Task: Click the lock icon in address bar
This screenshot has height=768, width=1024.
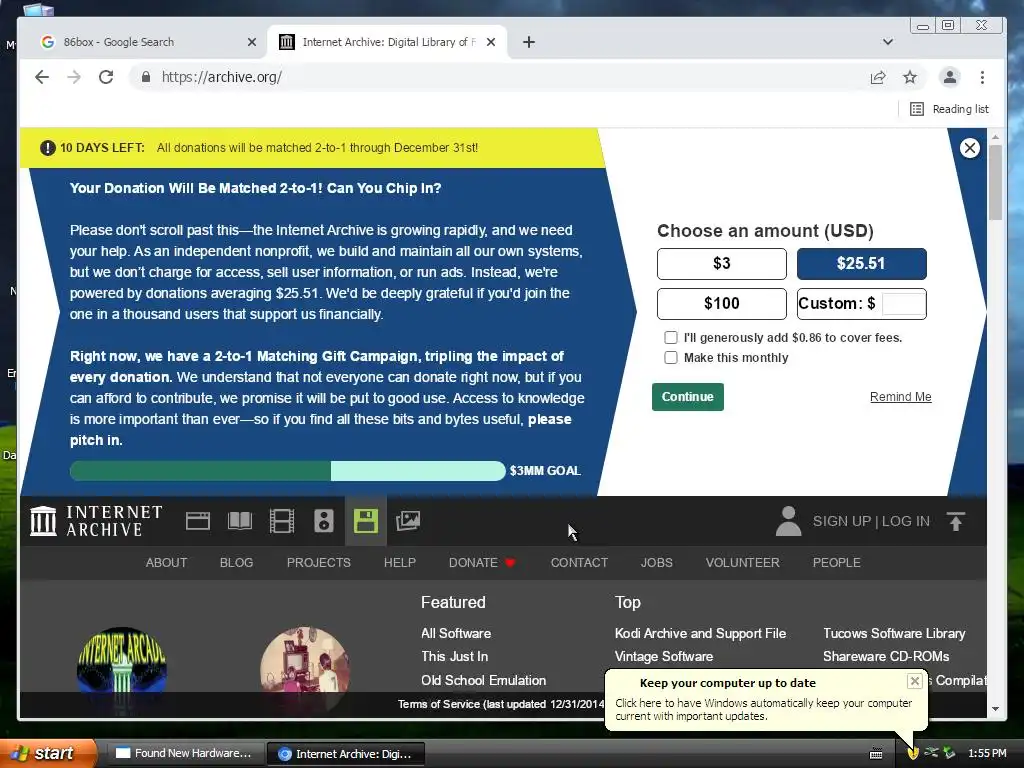Action: [x=146, y=77]
